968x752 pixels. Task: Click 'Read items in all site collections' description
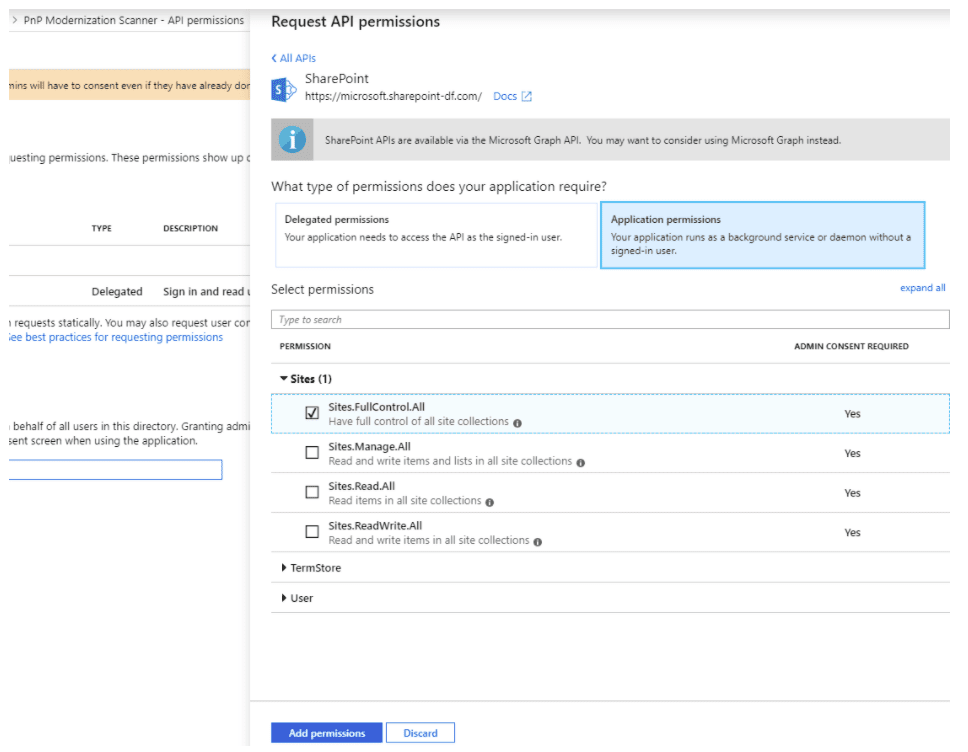(x=405, y=500)
